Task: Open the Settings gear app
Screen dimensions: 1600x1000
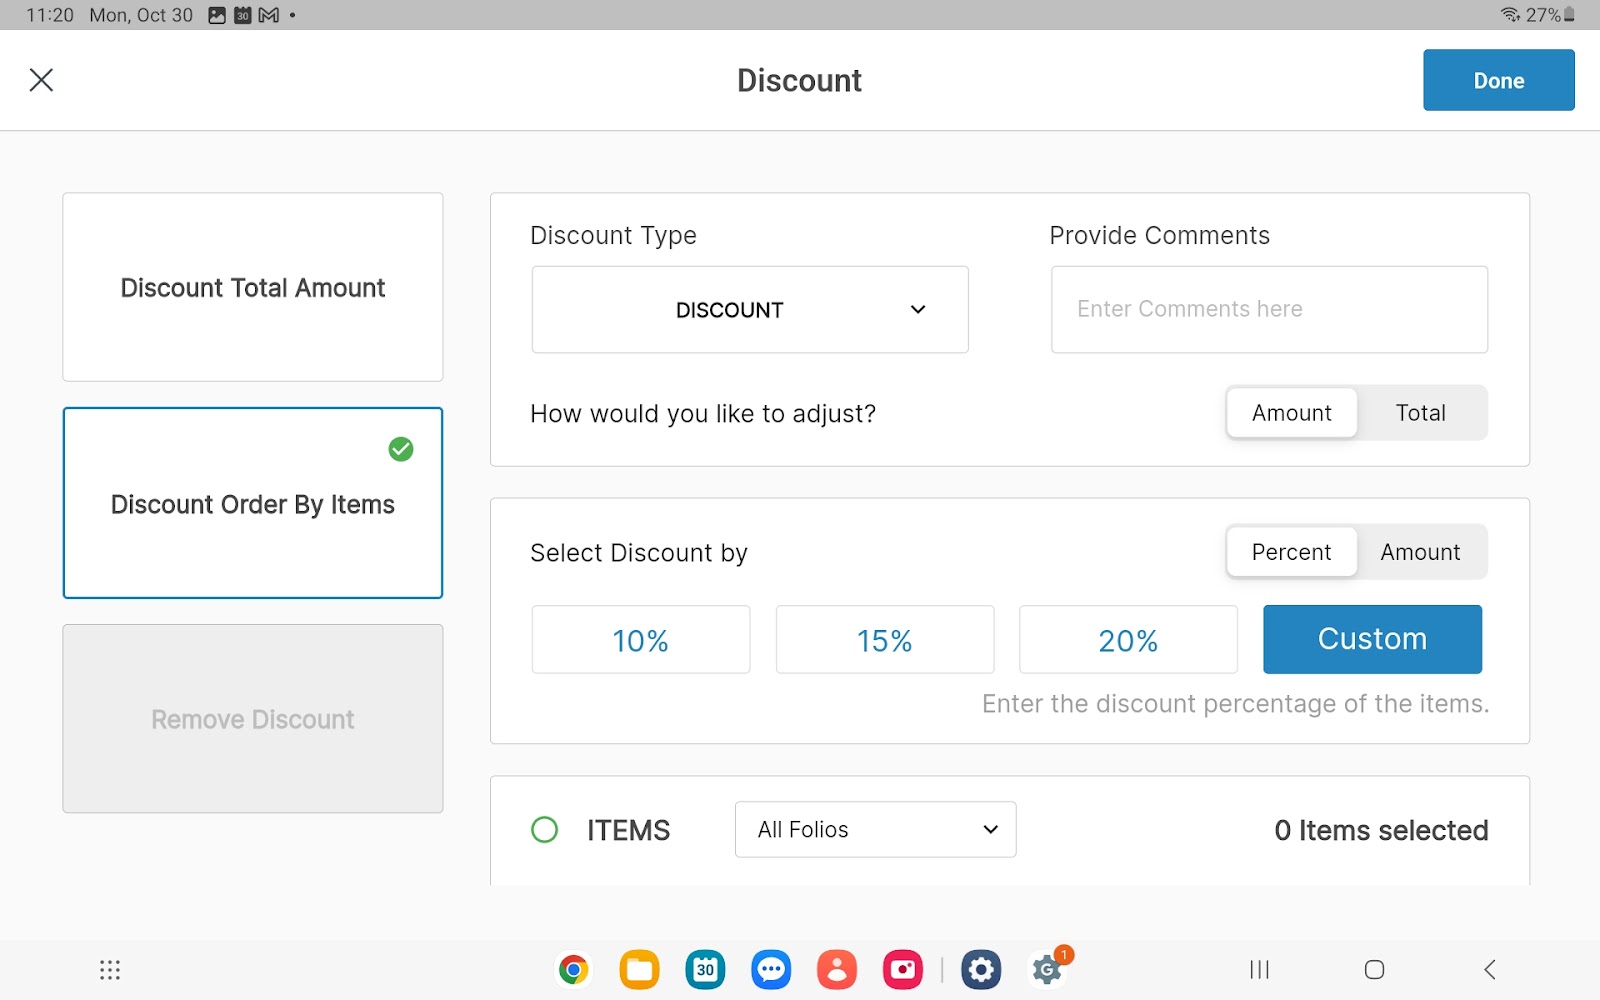Action: 981,969
